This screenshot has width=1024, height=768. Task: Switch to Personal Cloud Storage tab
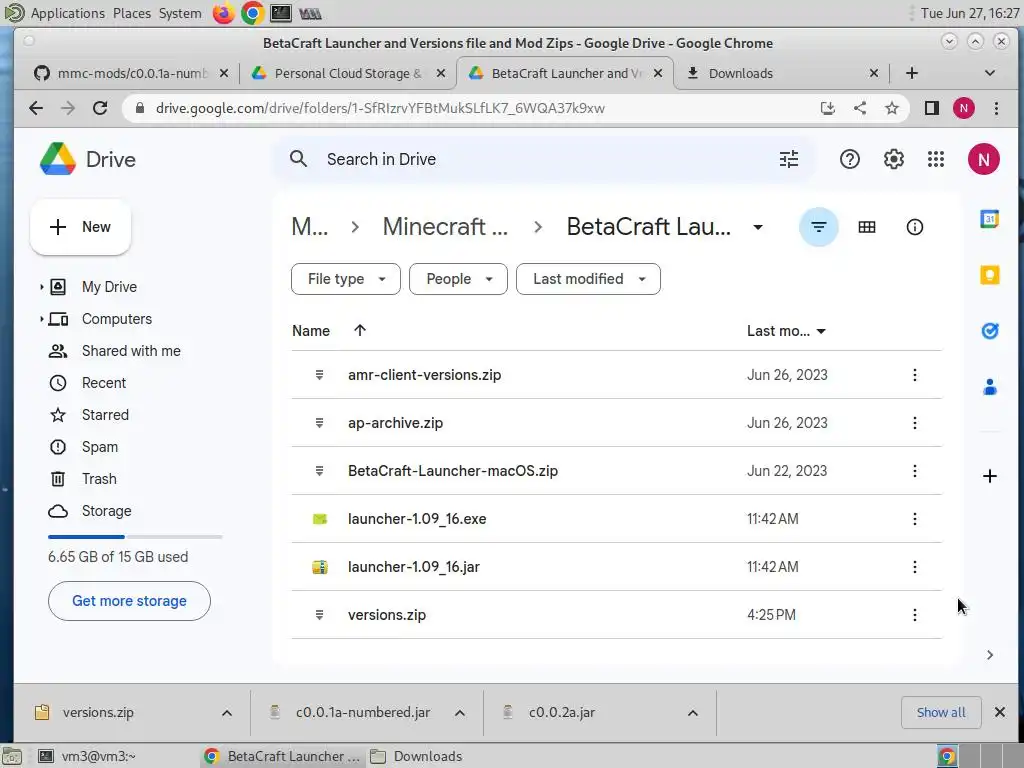[x=348, y=73]
